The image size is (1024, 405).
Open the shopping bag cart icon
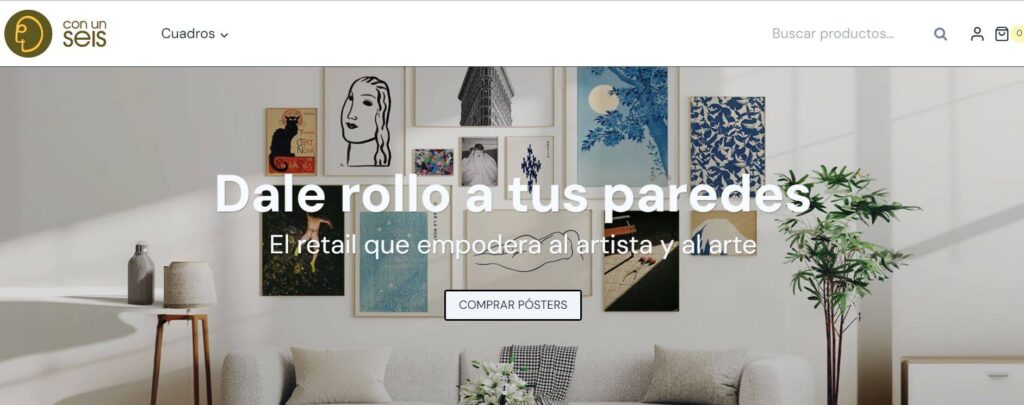1001,34
